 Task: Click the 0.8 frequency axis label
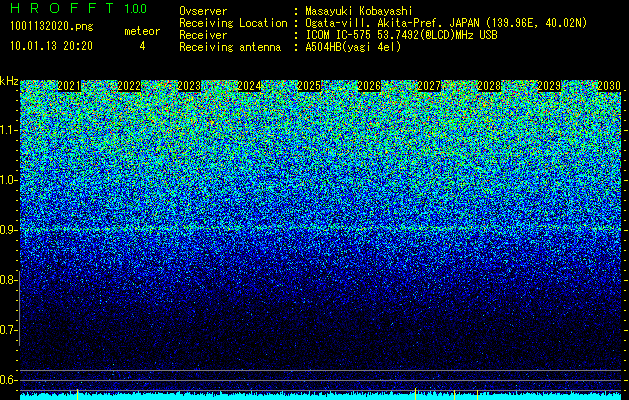pyautogui.click(x=8, y=280)
